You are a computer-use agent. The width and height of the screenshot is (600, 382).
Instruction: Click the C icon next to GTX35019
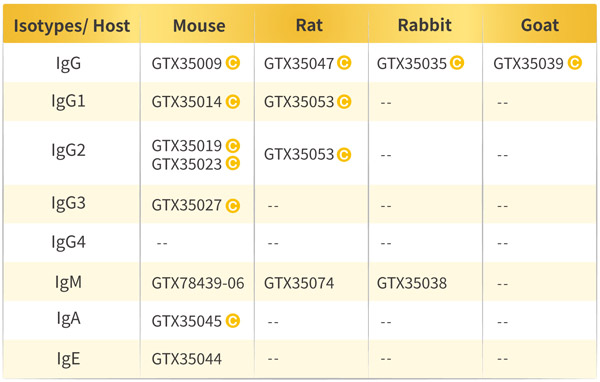coord(233,146)
